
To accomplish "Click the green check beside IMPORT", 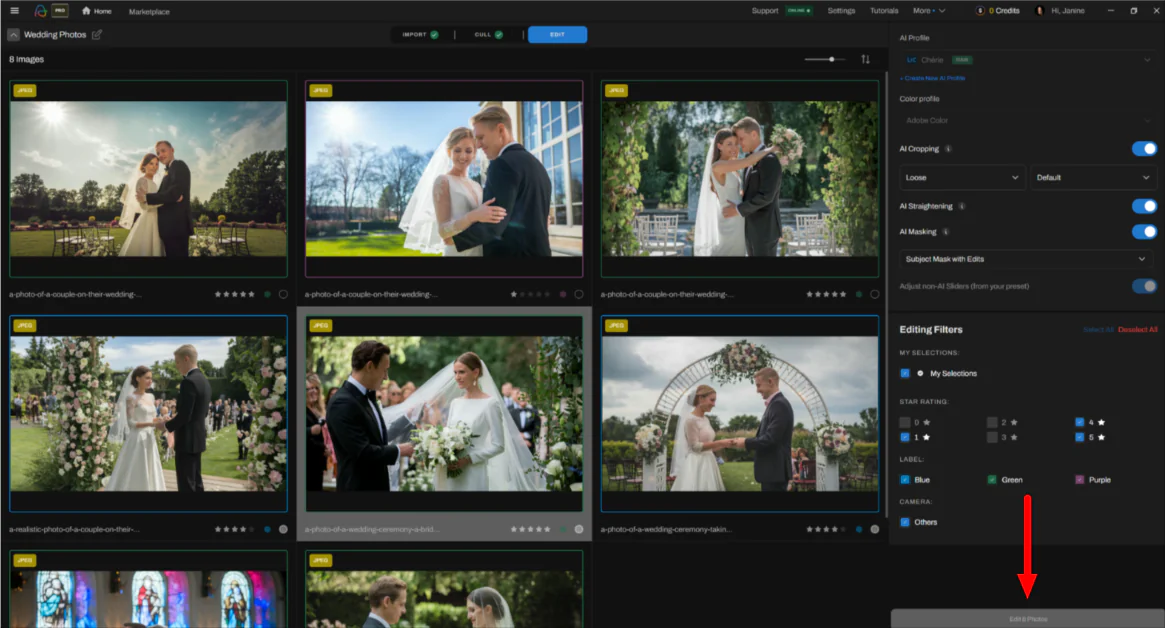I will point(434,35).
